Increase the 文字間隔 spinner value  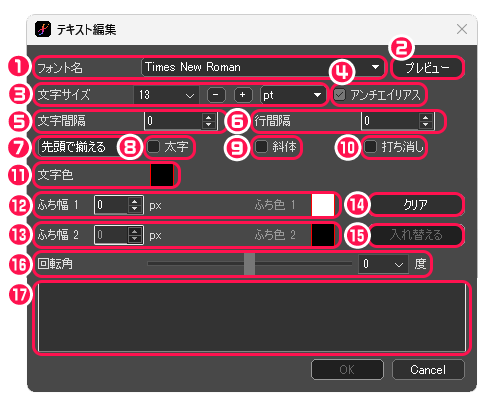(209, 117)
